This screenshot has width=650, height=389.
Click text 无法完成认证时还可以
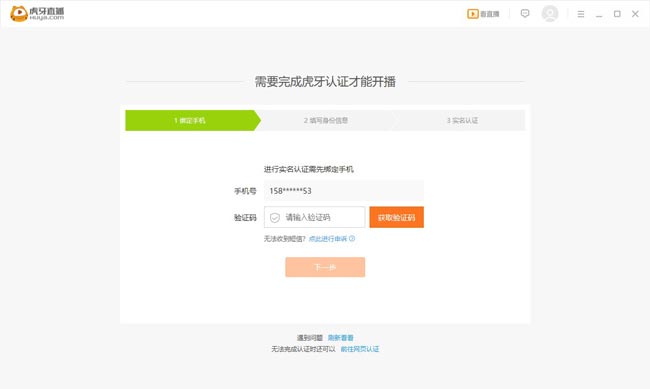pos(303,349)
